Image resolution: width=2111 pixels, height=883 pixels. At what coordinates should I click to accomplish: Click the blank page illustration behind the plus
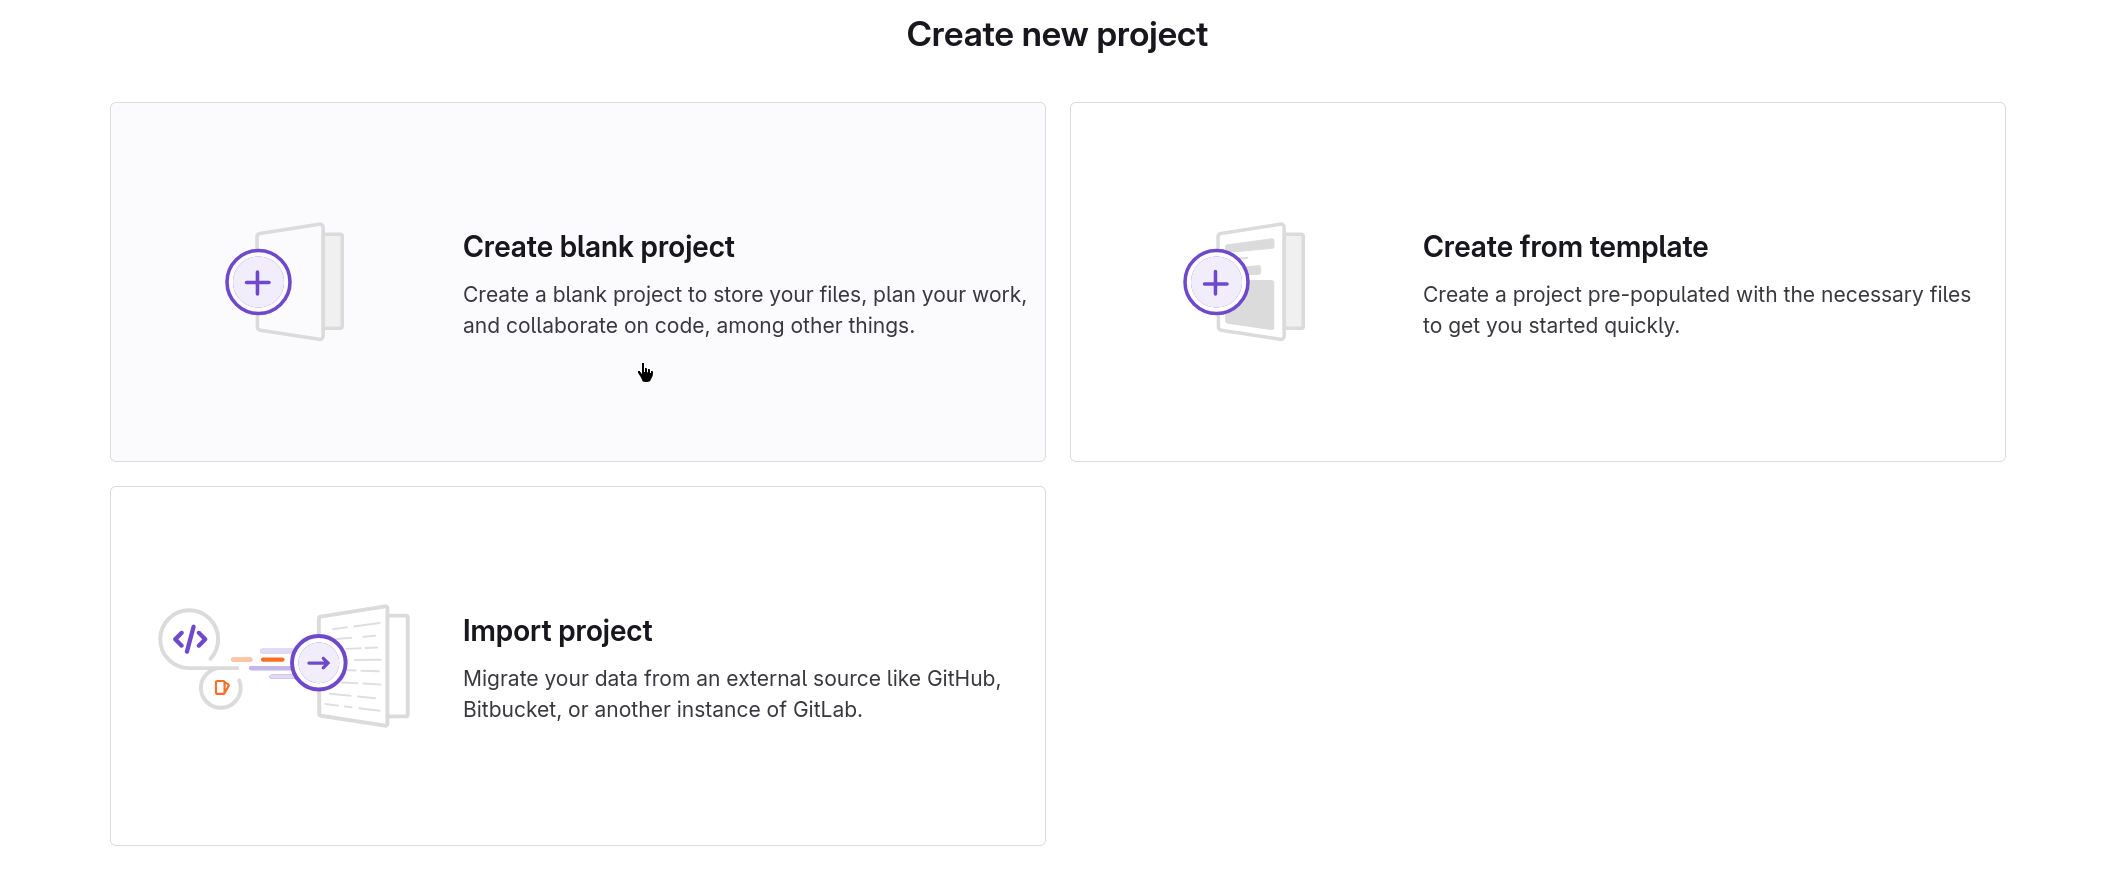coord(320,280)
